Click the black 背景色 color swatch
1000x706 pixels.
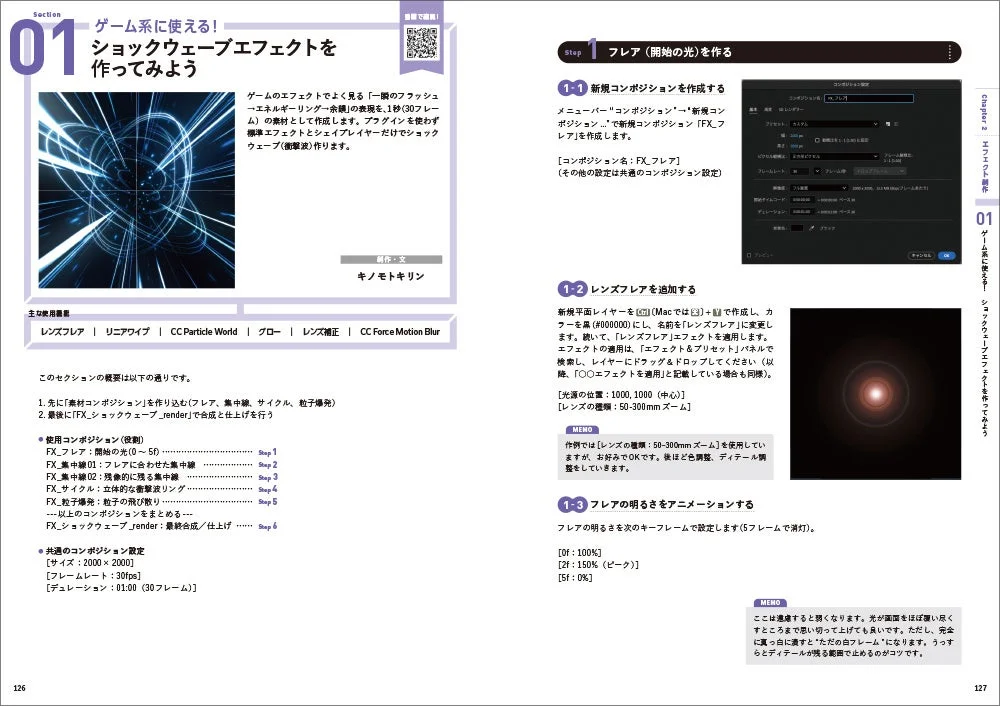tap(798, 228)
